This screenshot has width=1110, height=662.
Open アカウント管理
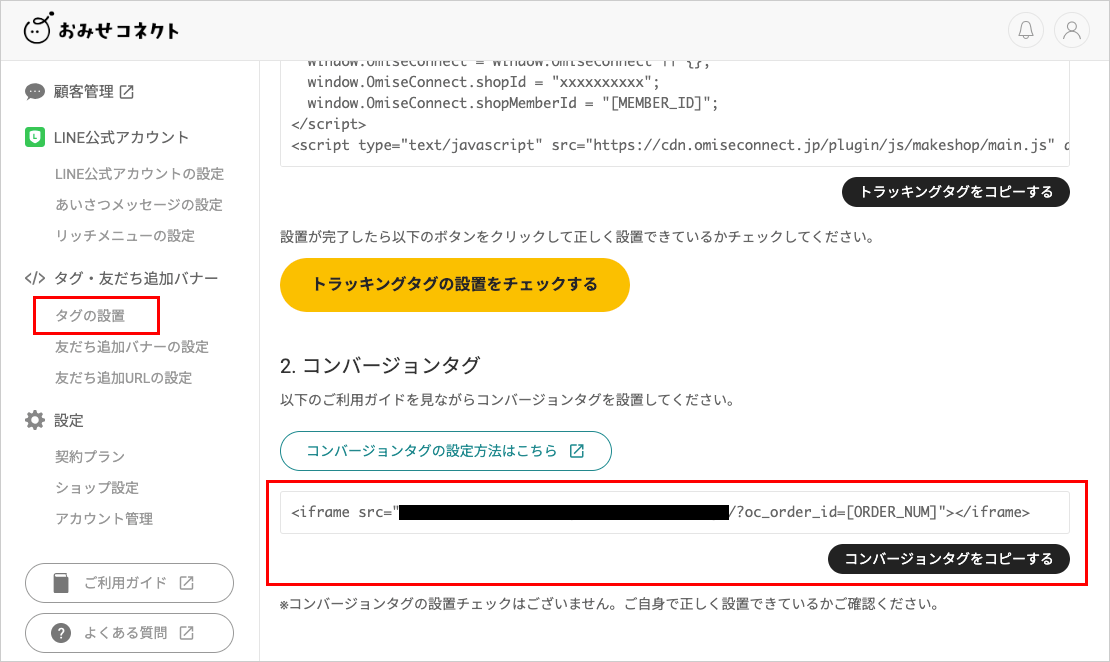click(x=104, y=519)
